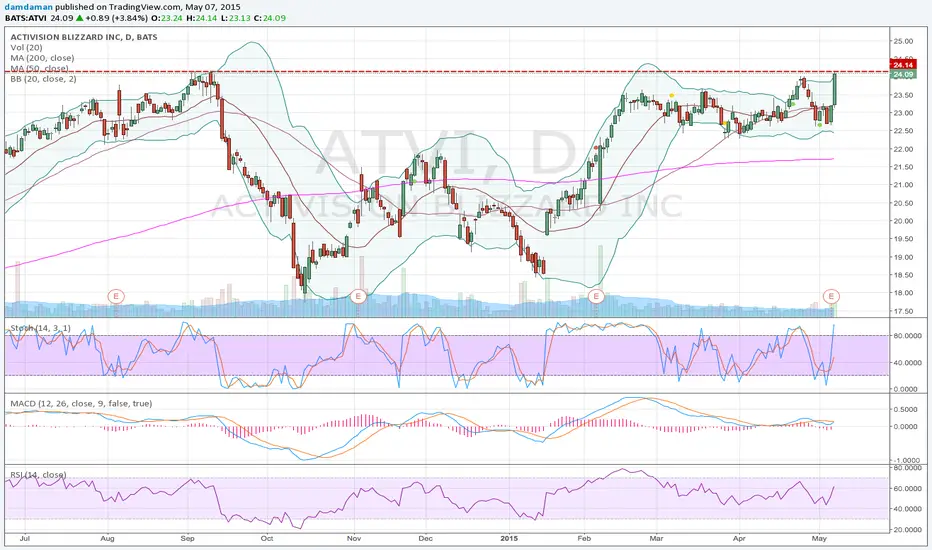Click the earnings E marker near February
Image resolution: width=932 pixels, height=550 pixels.
click(x=596, y=296)
